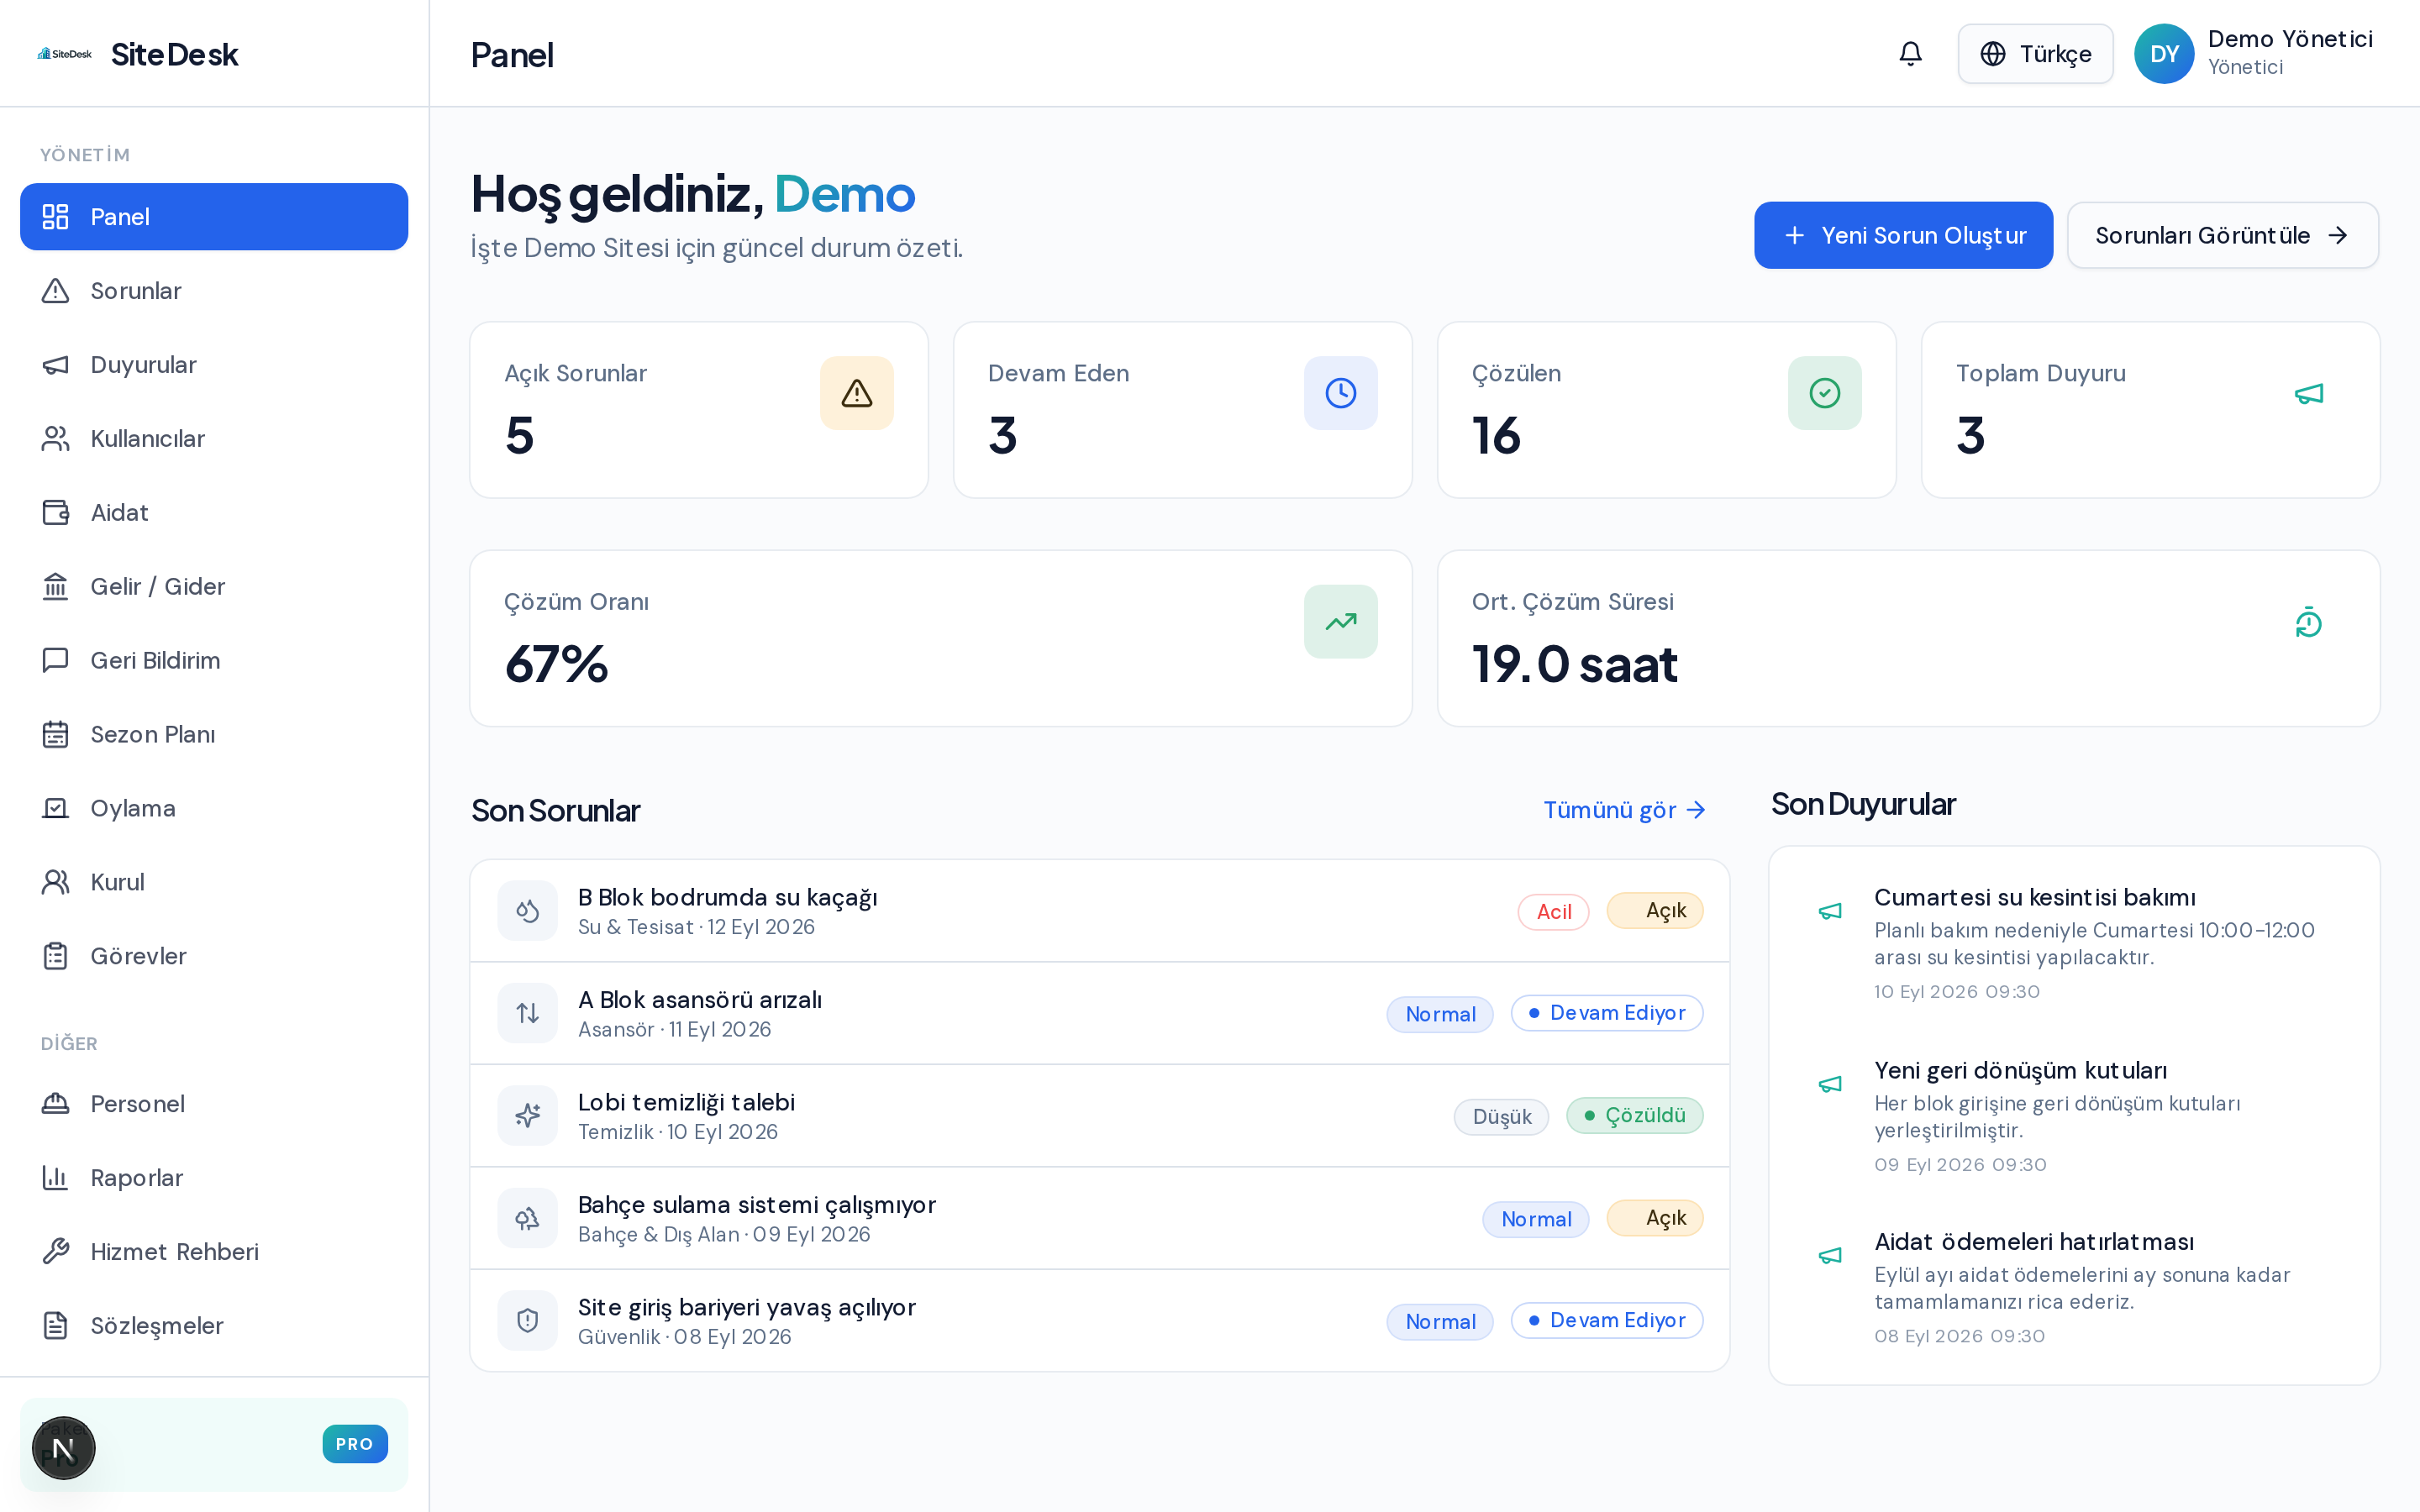Click the Sözleşmeler document icon
The height and width of the screenshot is (1512, 2420).
[x=56, y=1326]
